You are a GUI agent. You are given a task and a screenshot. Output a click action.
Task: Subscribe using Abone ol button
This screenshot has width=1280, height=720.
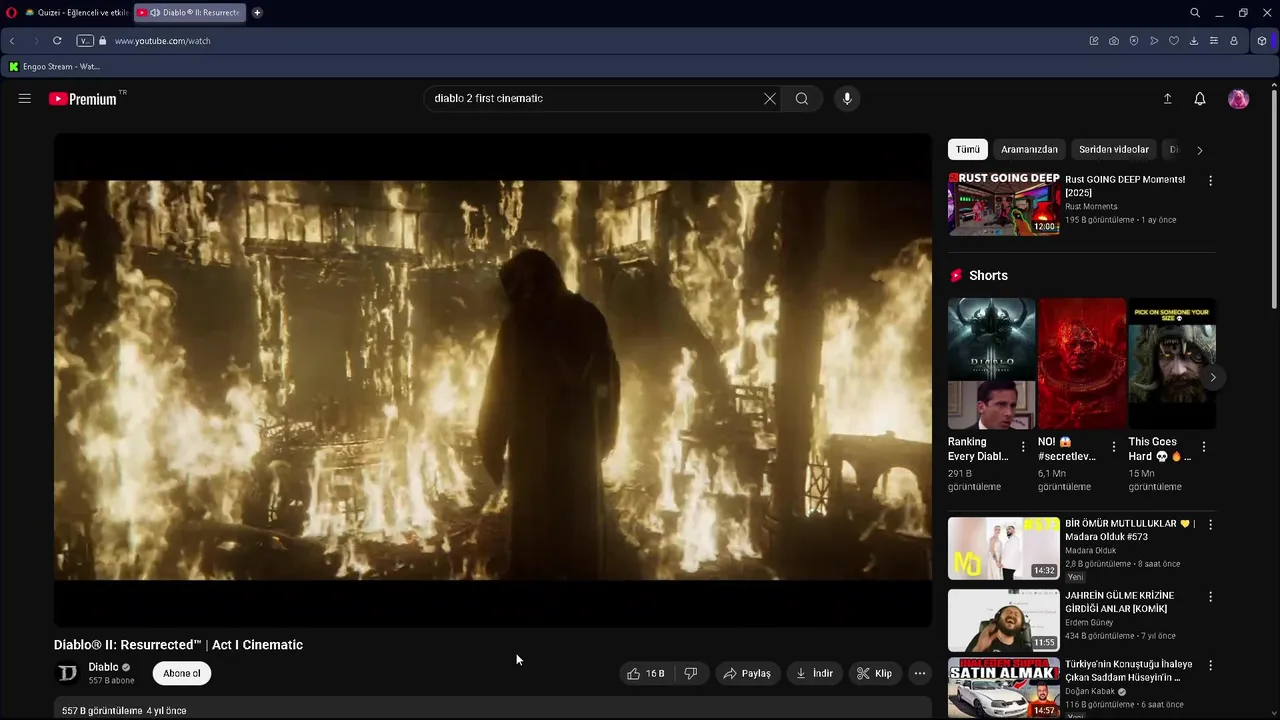182,673
